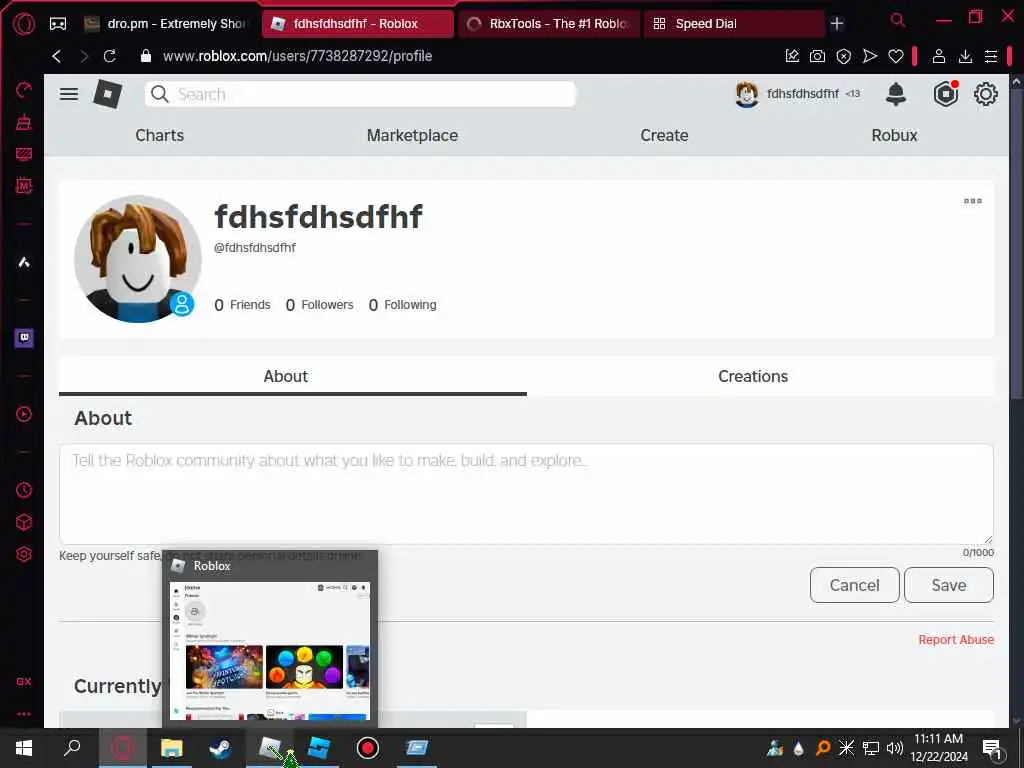Open Roblox settings gear icon
Screen dimensions: 1024x768
pyautogui.click(x=985, y=94)
